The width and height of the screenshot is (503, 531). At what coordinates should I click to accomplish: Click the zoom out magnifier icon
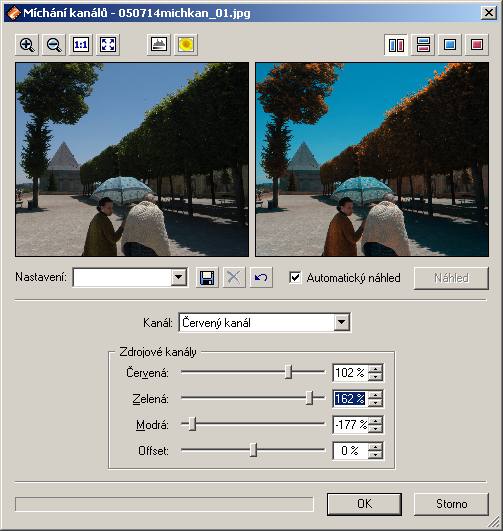click(54, 45)
